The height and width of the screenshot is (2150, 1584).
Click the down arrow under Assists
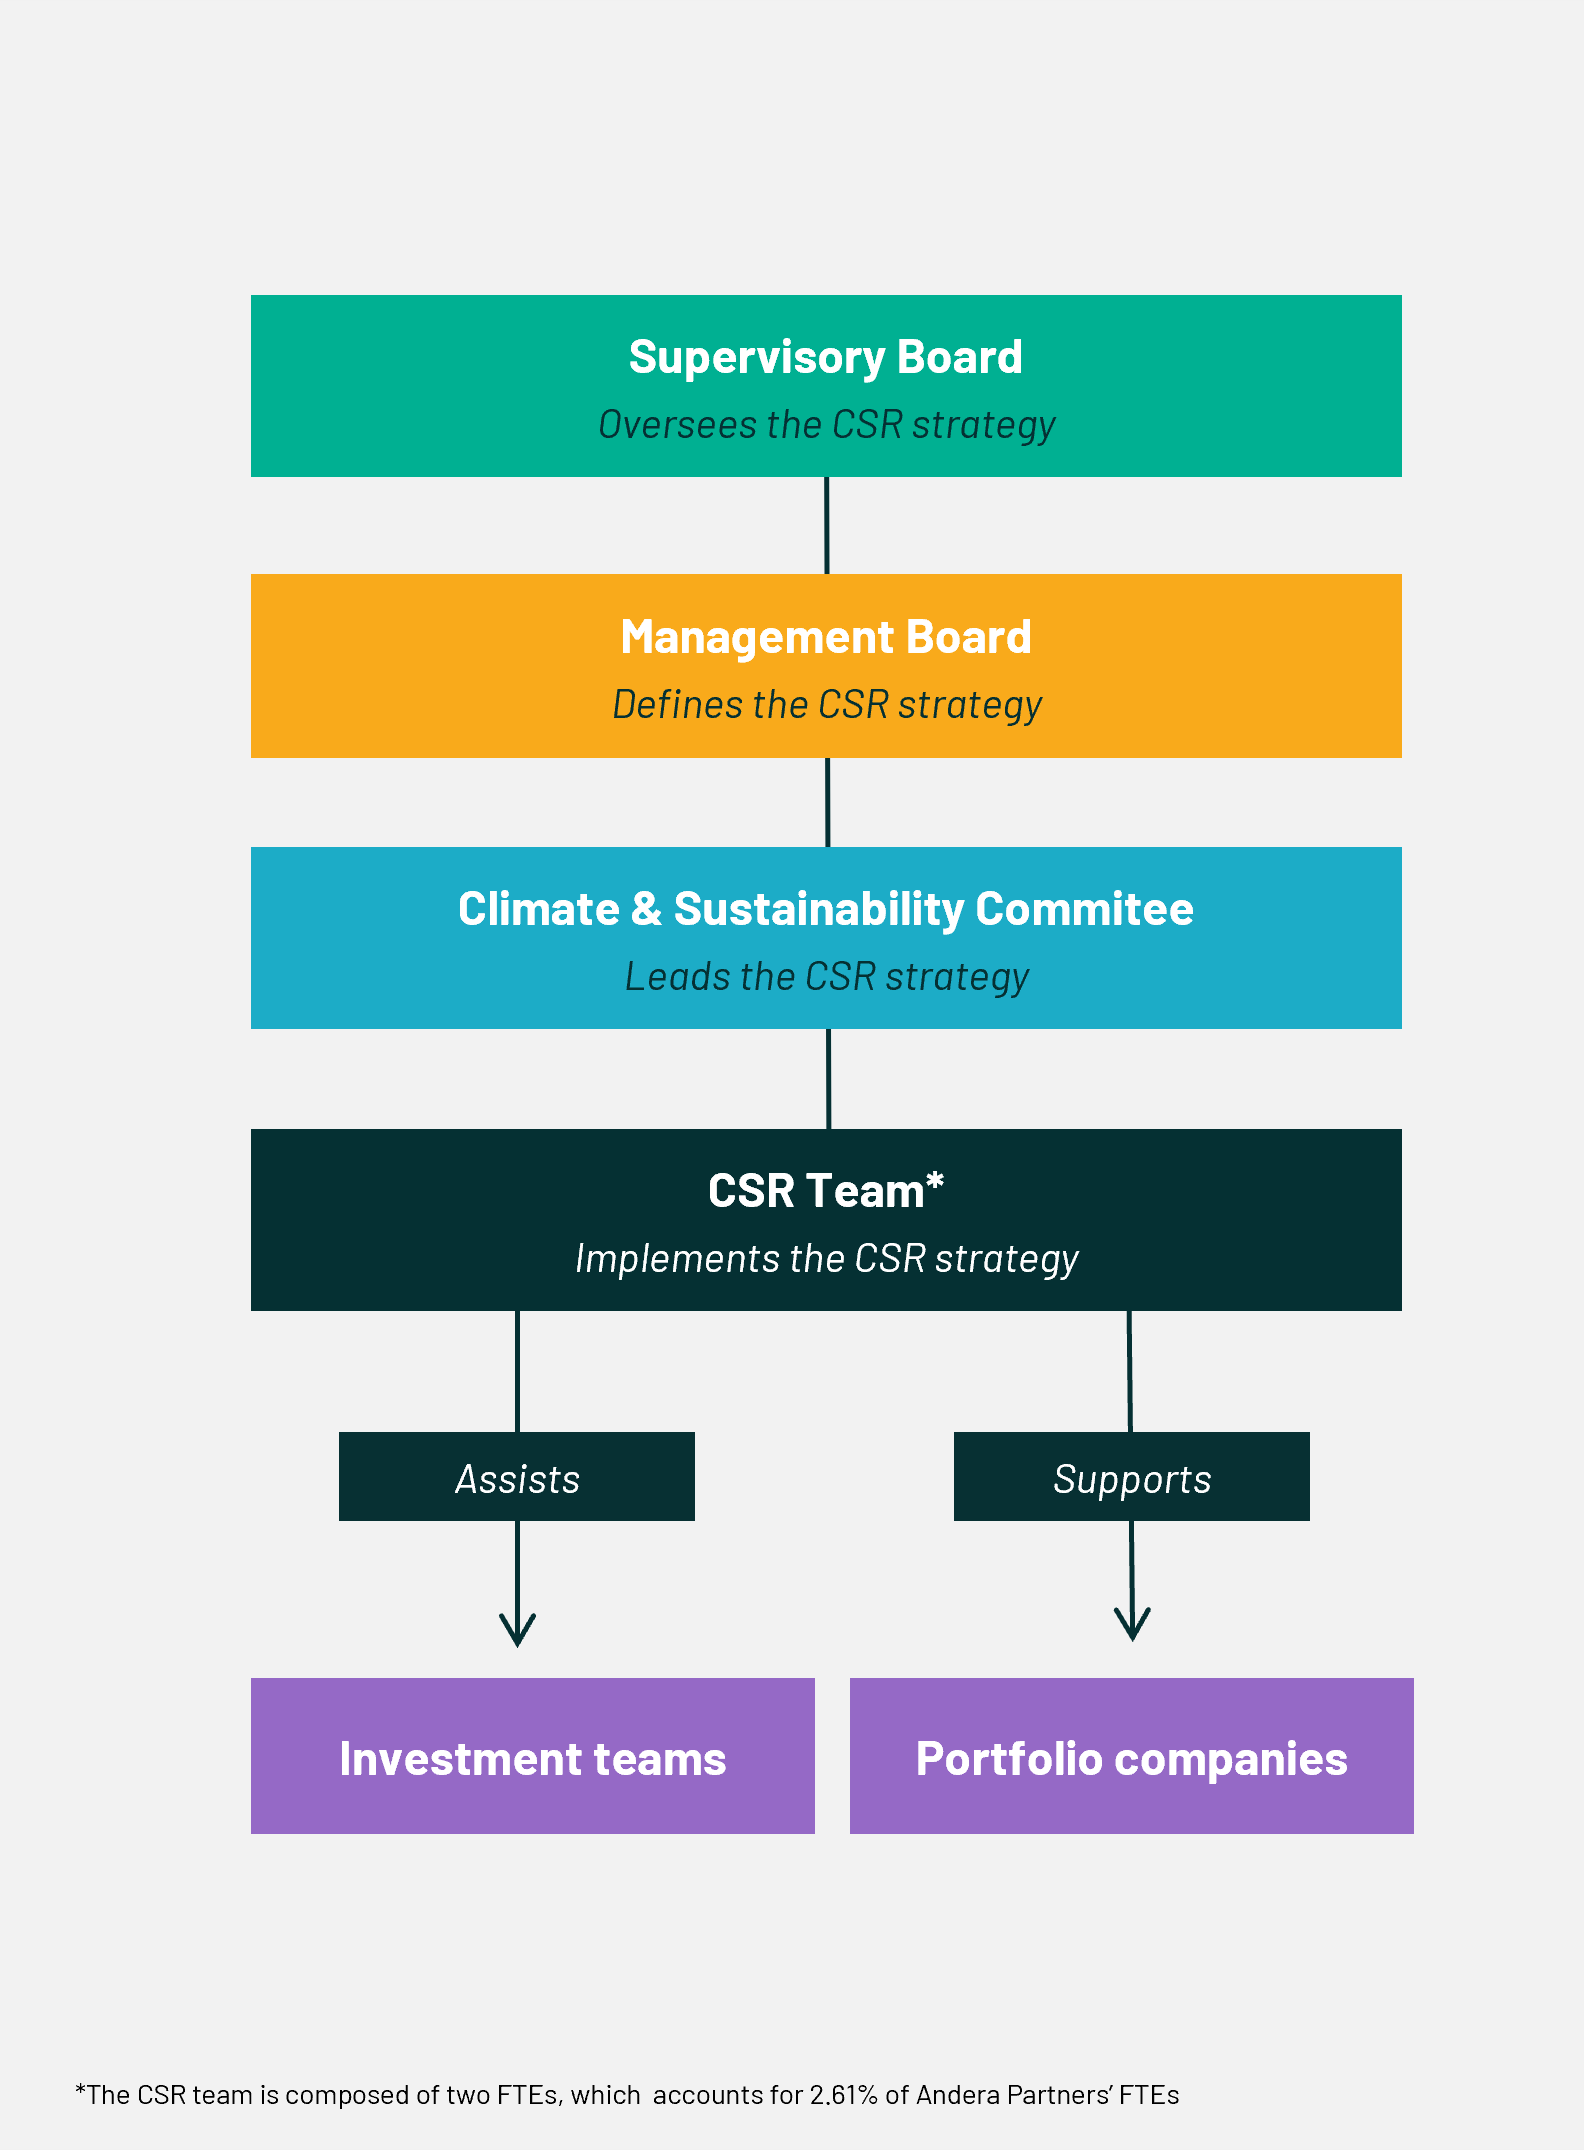pos(517,1584)
